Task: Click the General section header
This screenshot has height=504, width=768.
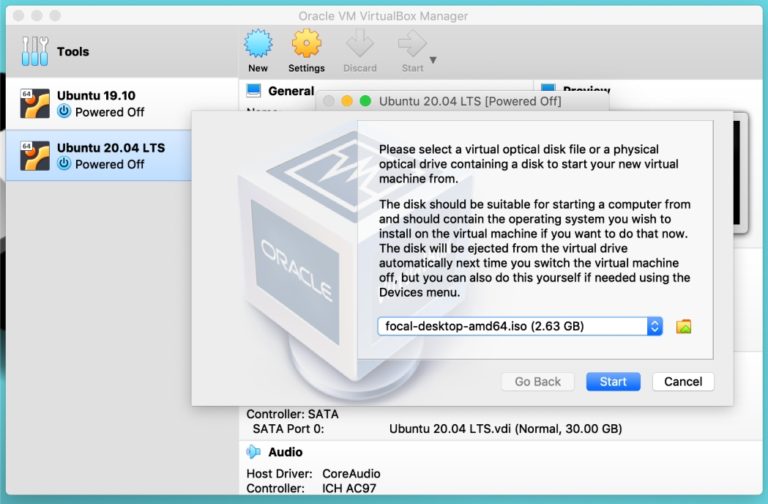Action: click(x=291, y=91)
